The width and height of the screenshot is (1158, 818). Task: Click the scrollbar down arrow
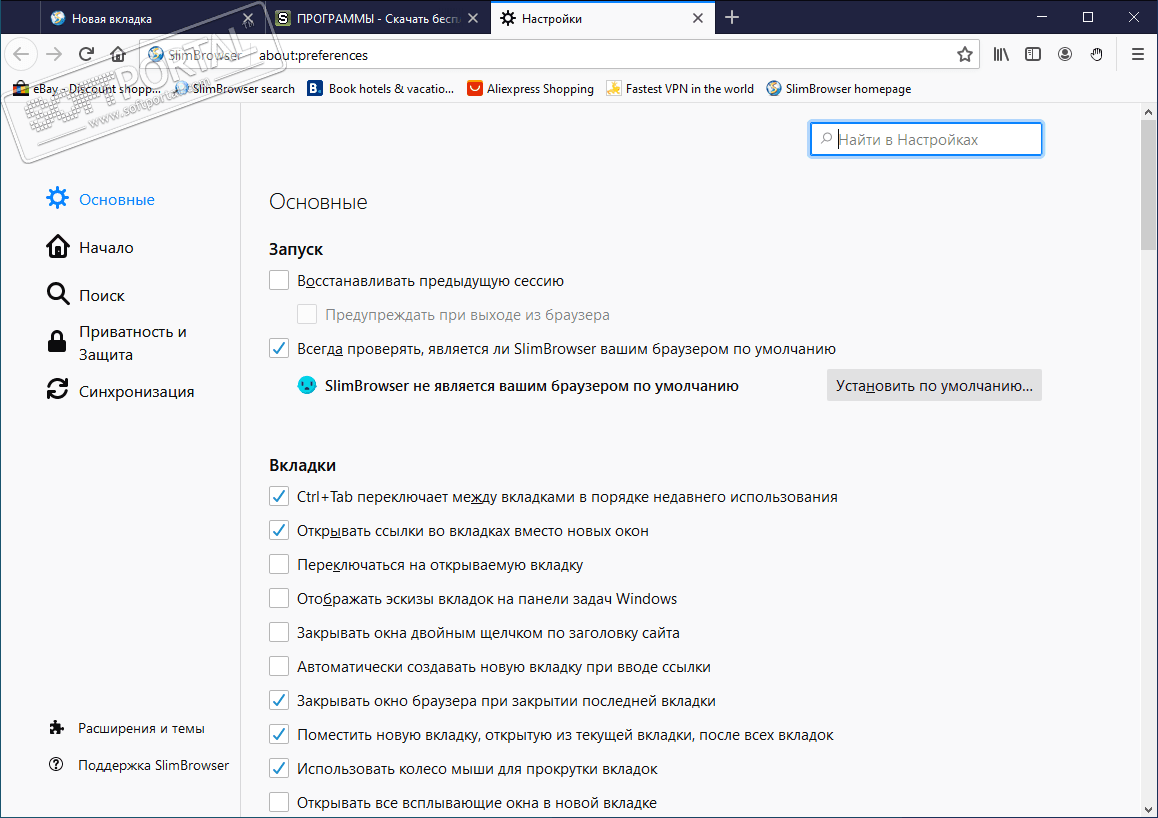pos(1148,809)
